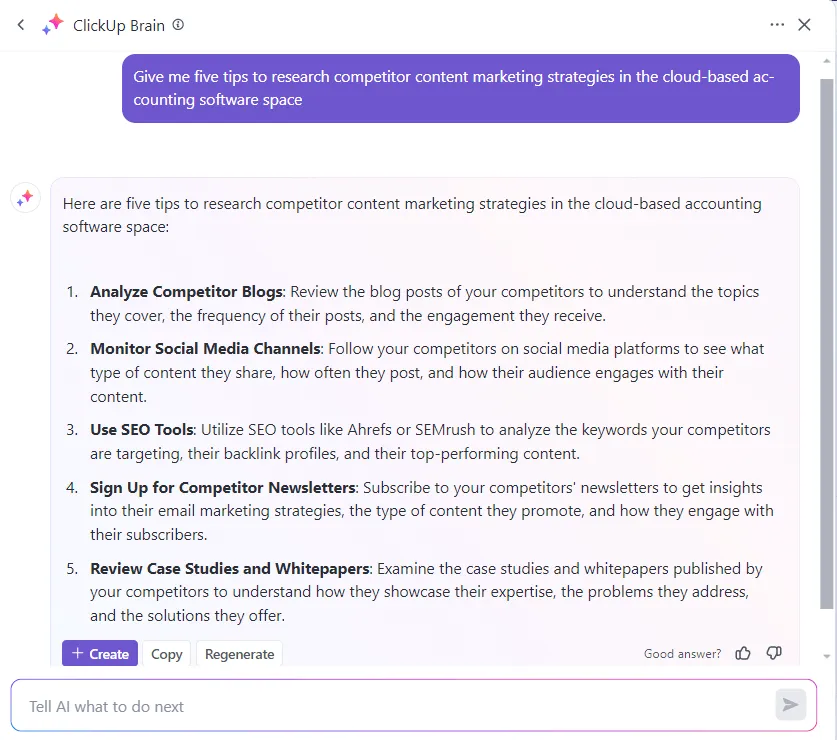
Task: Click the ClickUp Brain sparkle logo in header
Action: point(53,25)
